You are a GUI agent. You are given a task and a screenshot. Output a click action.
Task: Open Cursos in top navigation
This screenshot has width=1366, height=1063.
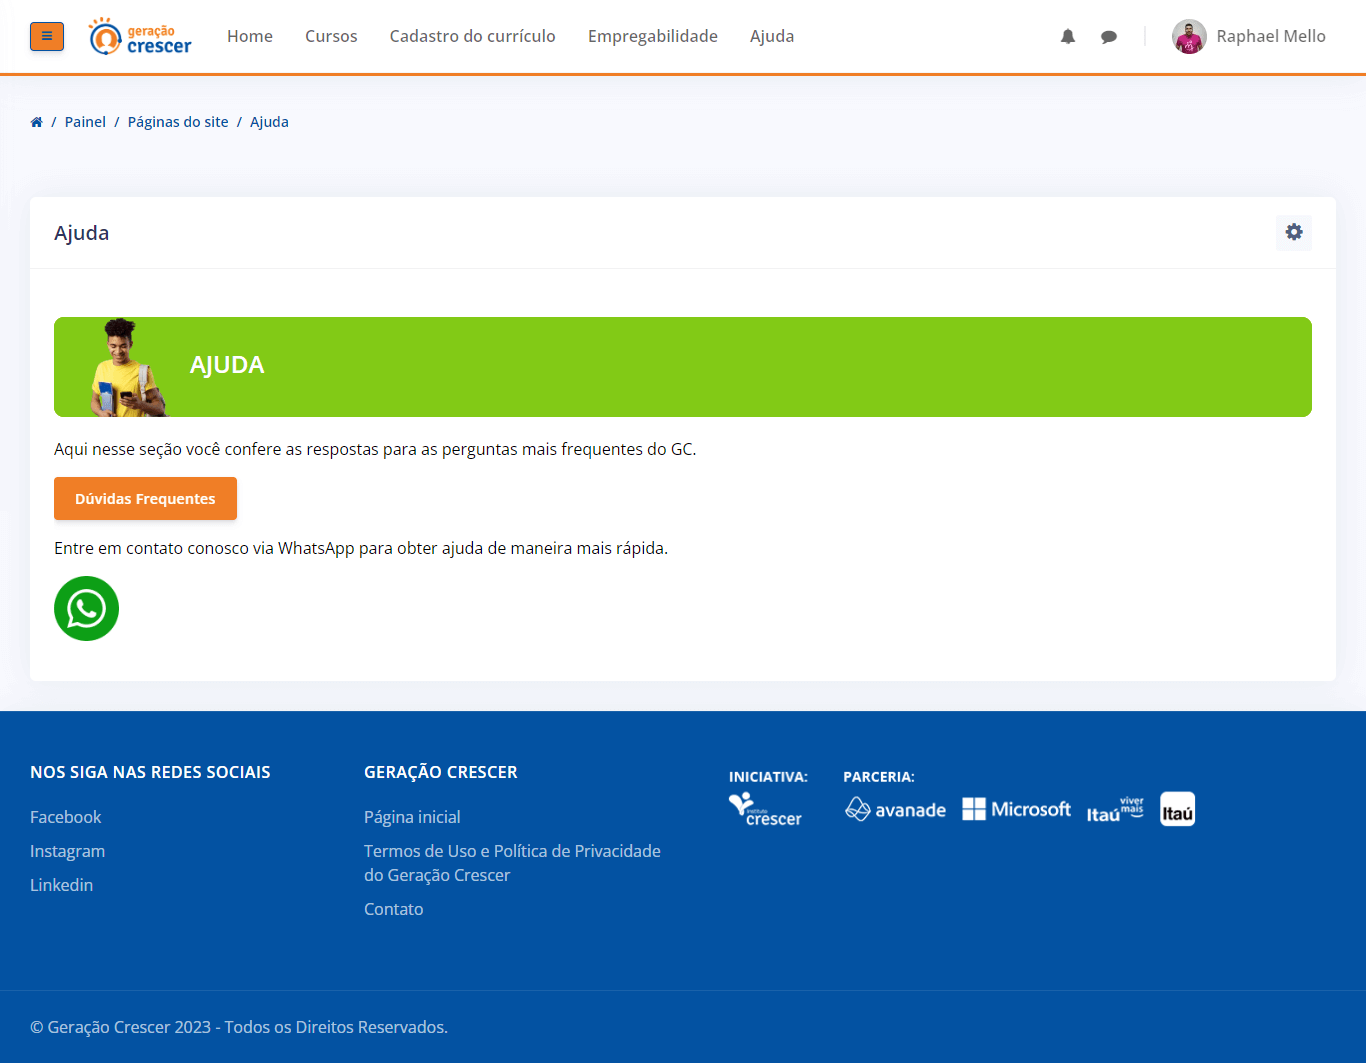(x=331, y=36)
